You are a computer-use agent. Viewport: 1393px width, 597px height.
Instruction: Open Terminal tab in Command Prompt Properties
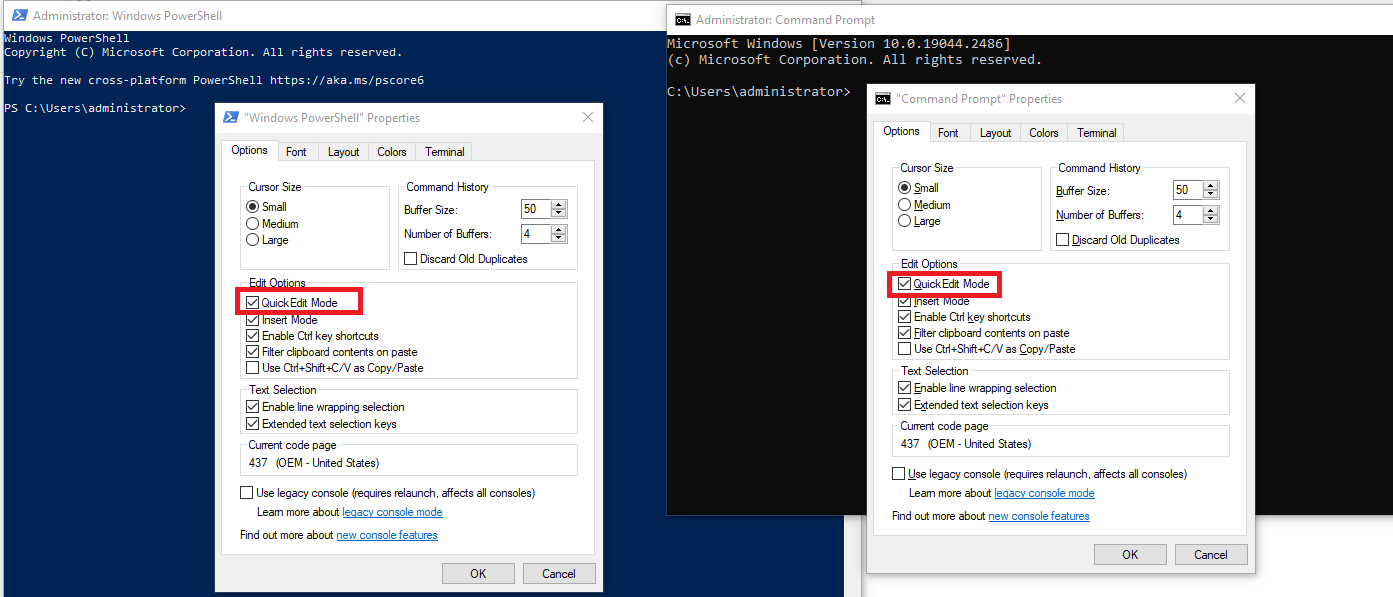[x=1096, y=133]
